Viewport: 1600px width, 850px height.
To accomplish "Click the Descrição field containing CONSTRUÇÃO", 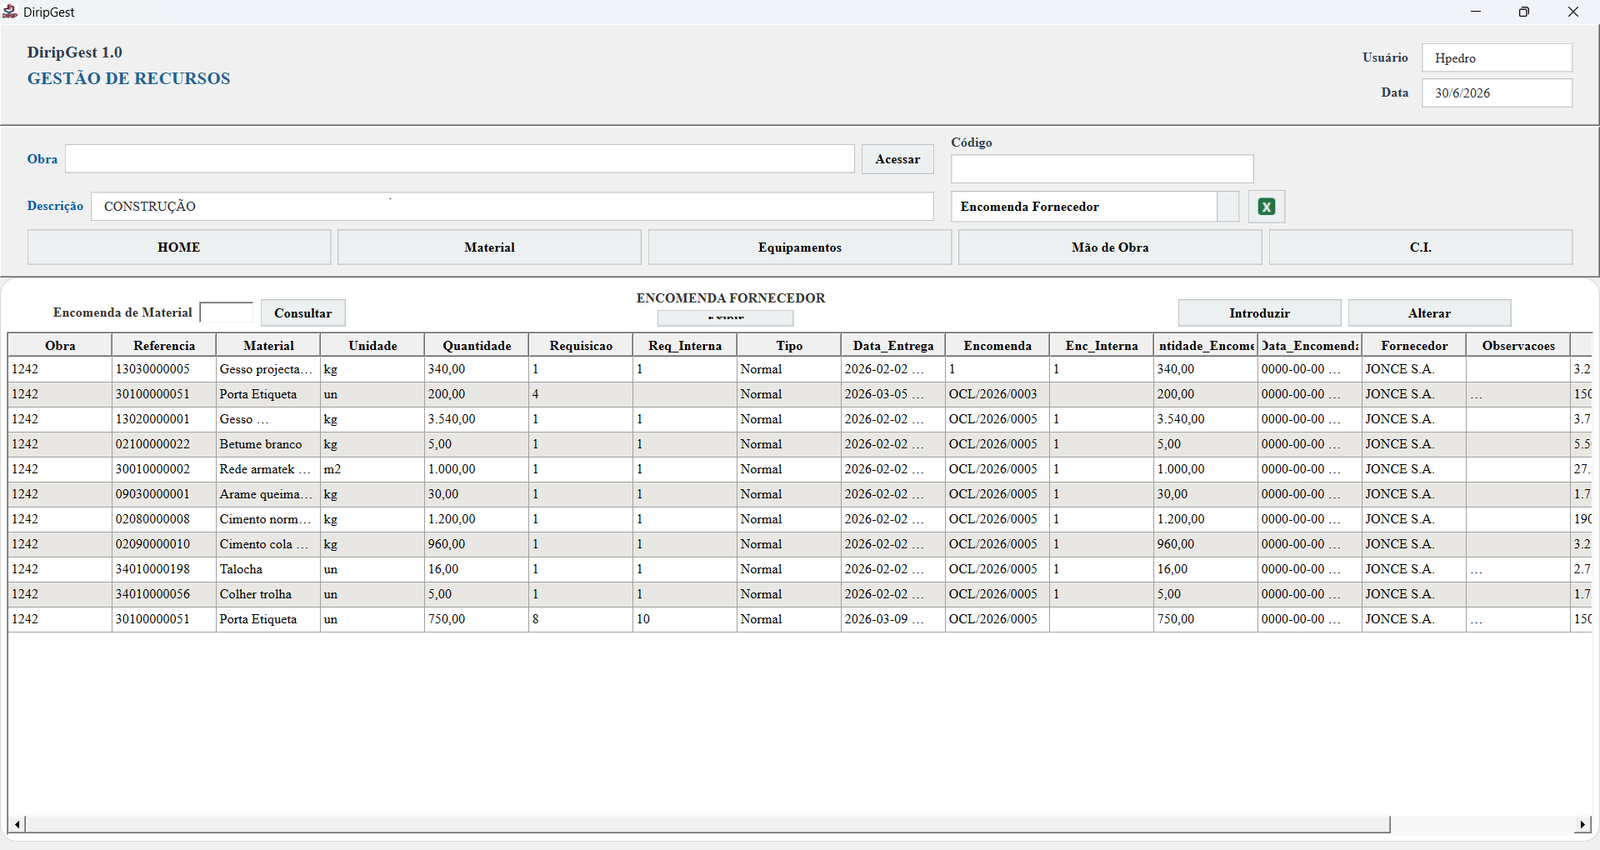I will (x=512, y=206).
